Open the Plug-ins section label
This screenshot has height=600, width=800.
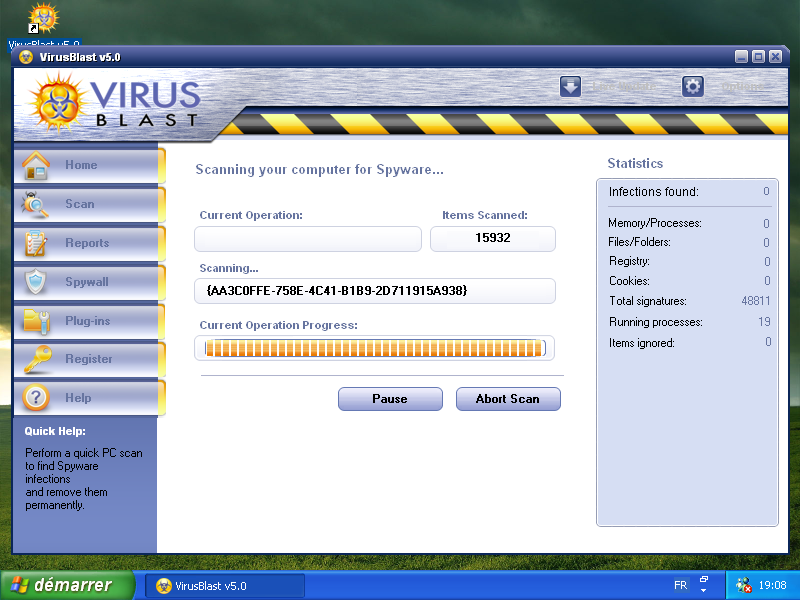88,321
